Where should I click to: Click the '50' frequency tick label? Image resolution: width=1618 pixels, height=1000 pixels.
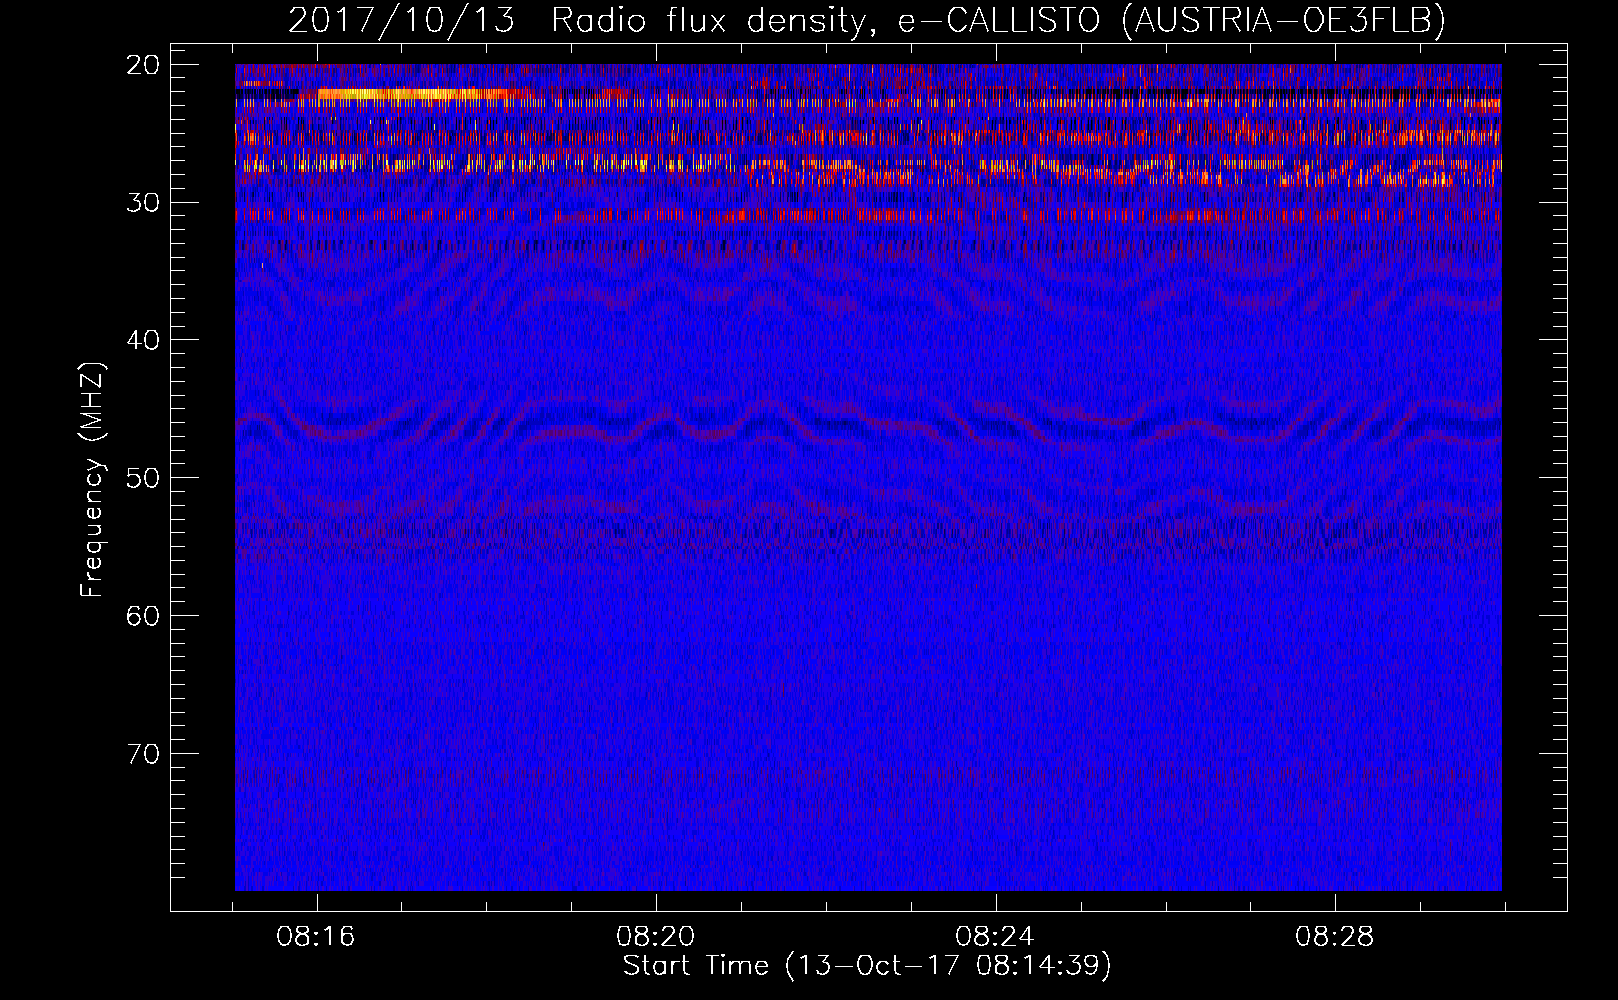[x=144, y=478]
